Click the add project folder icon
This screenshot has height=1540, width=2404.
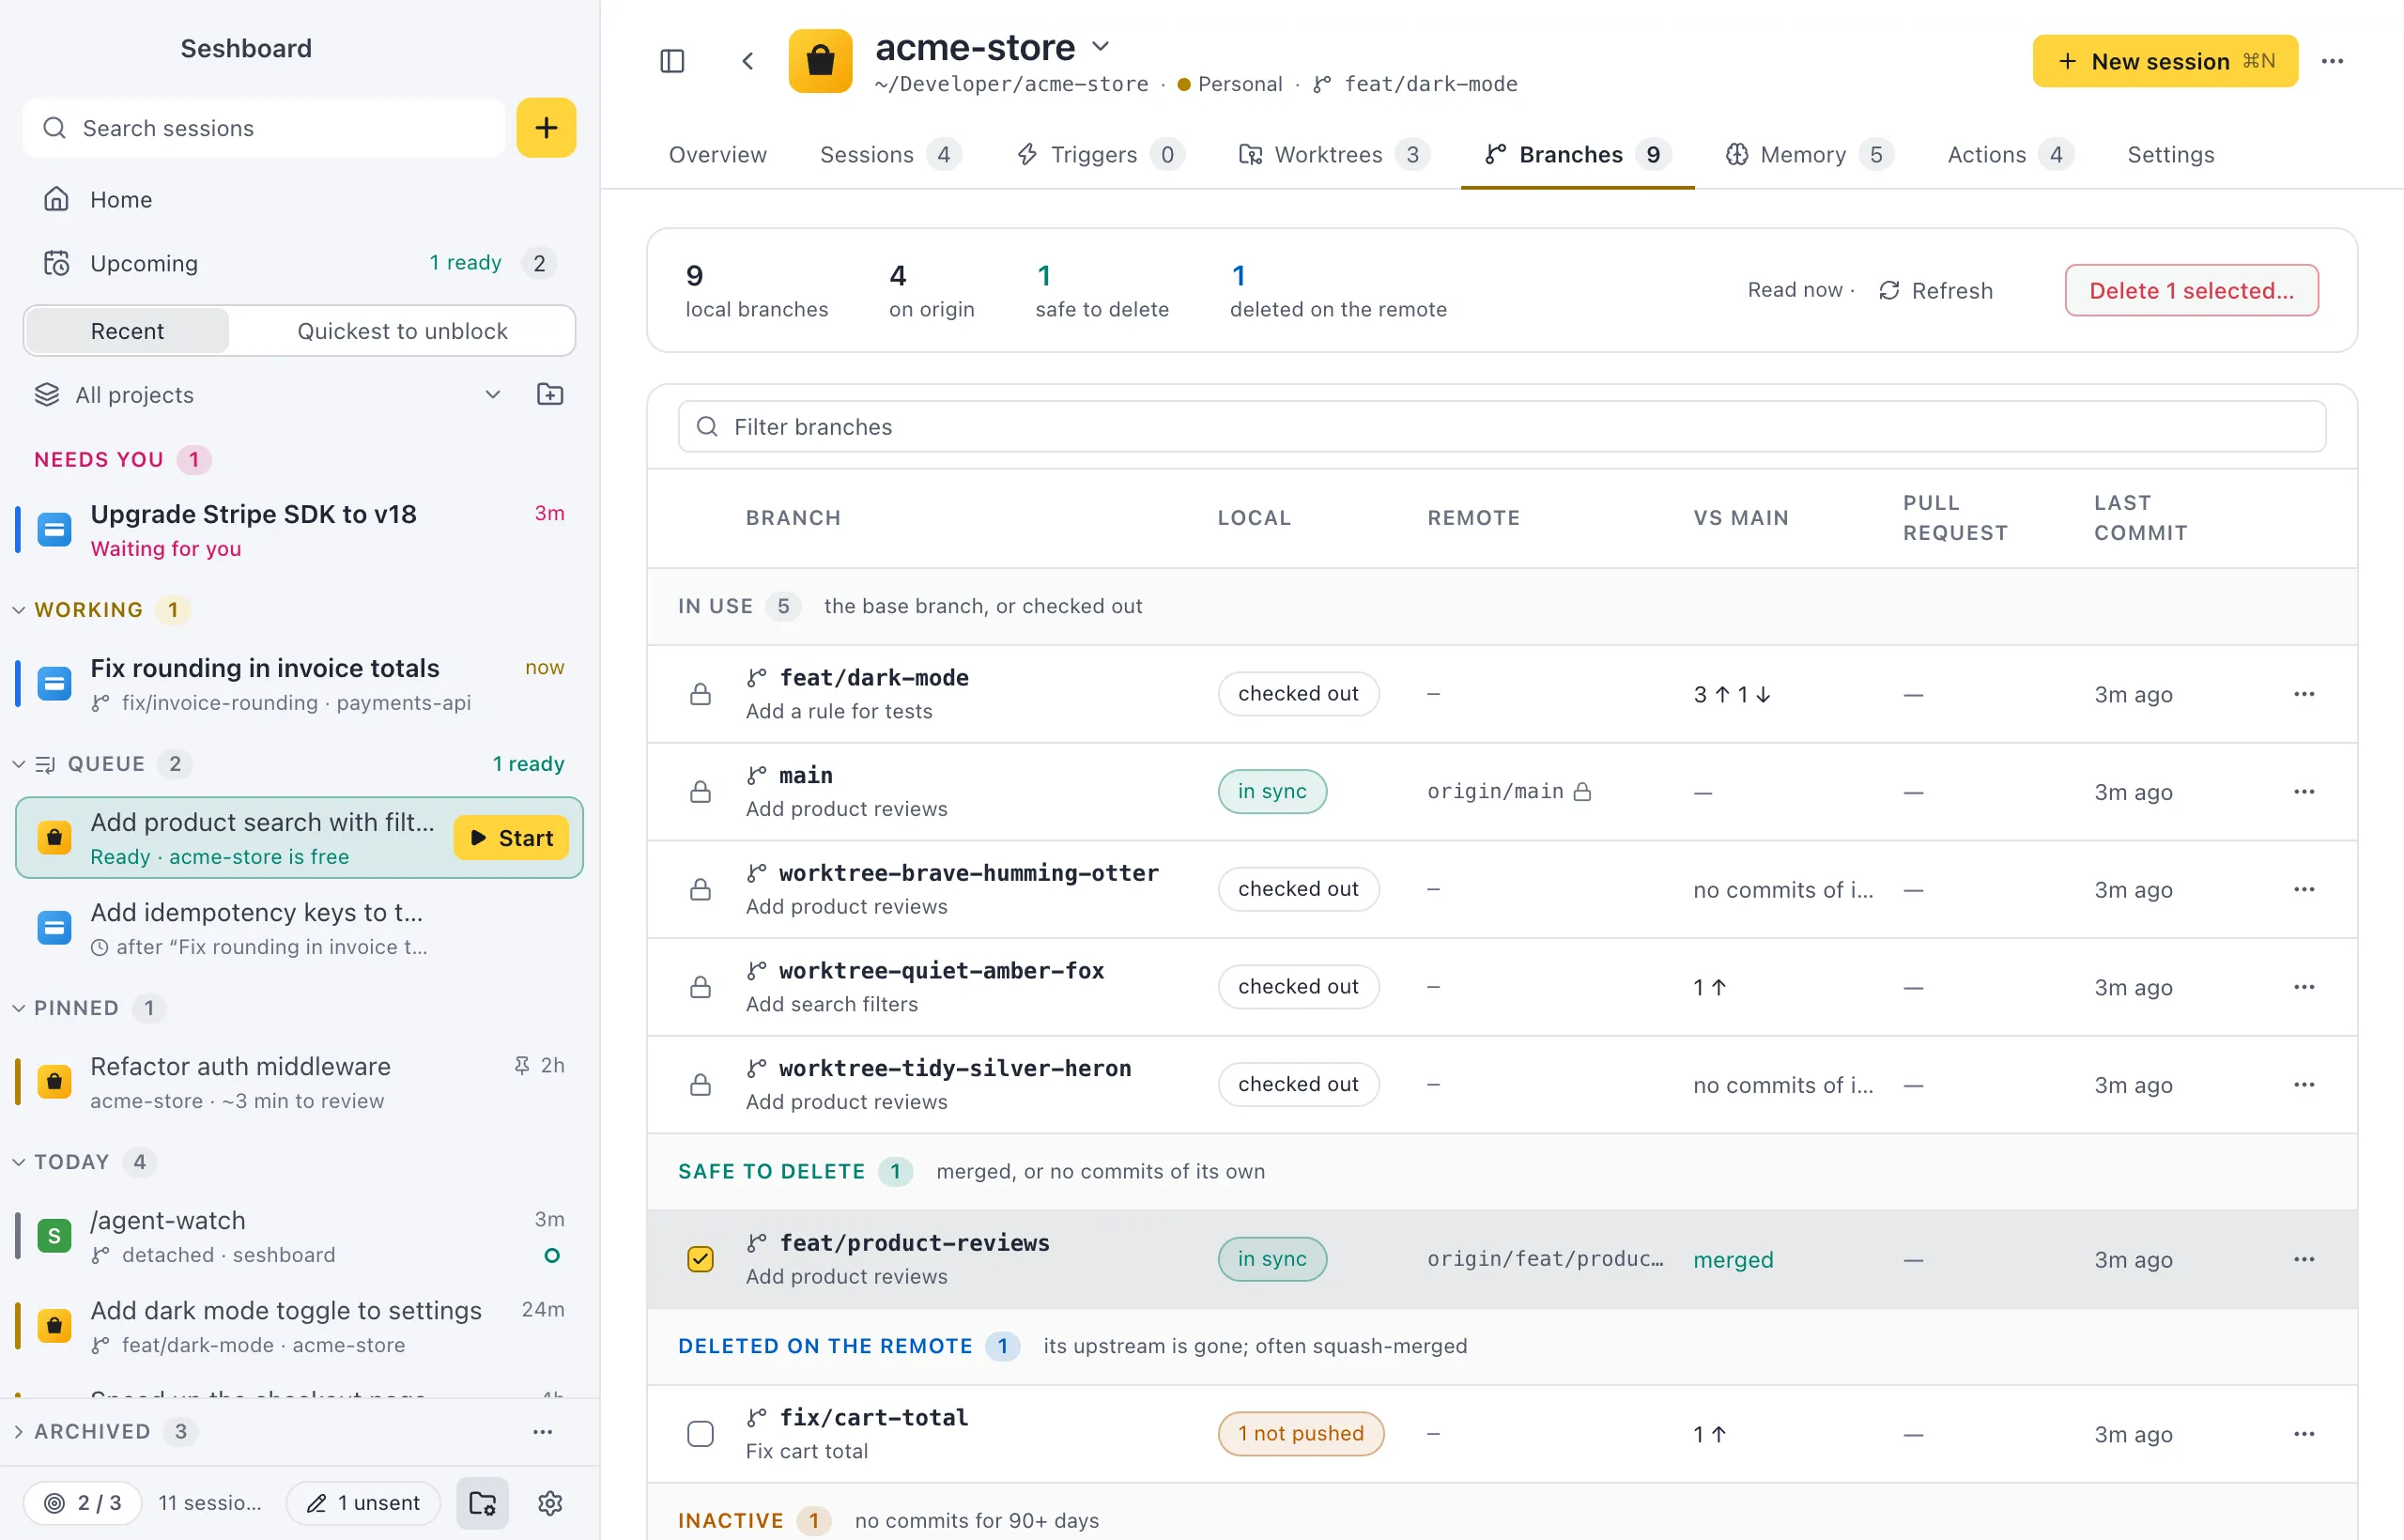(550, 394)
